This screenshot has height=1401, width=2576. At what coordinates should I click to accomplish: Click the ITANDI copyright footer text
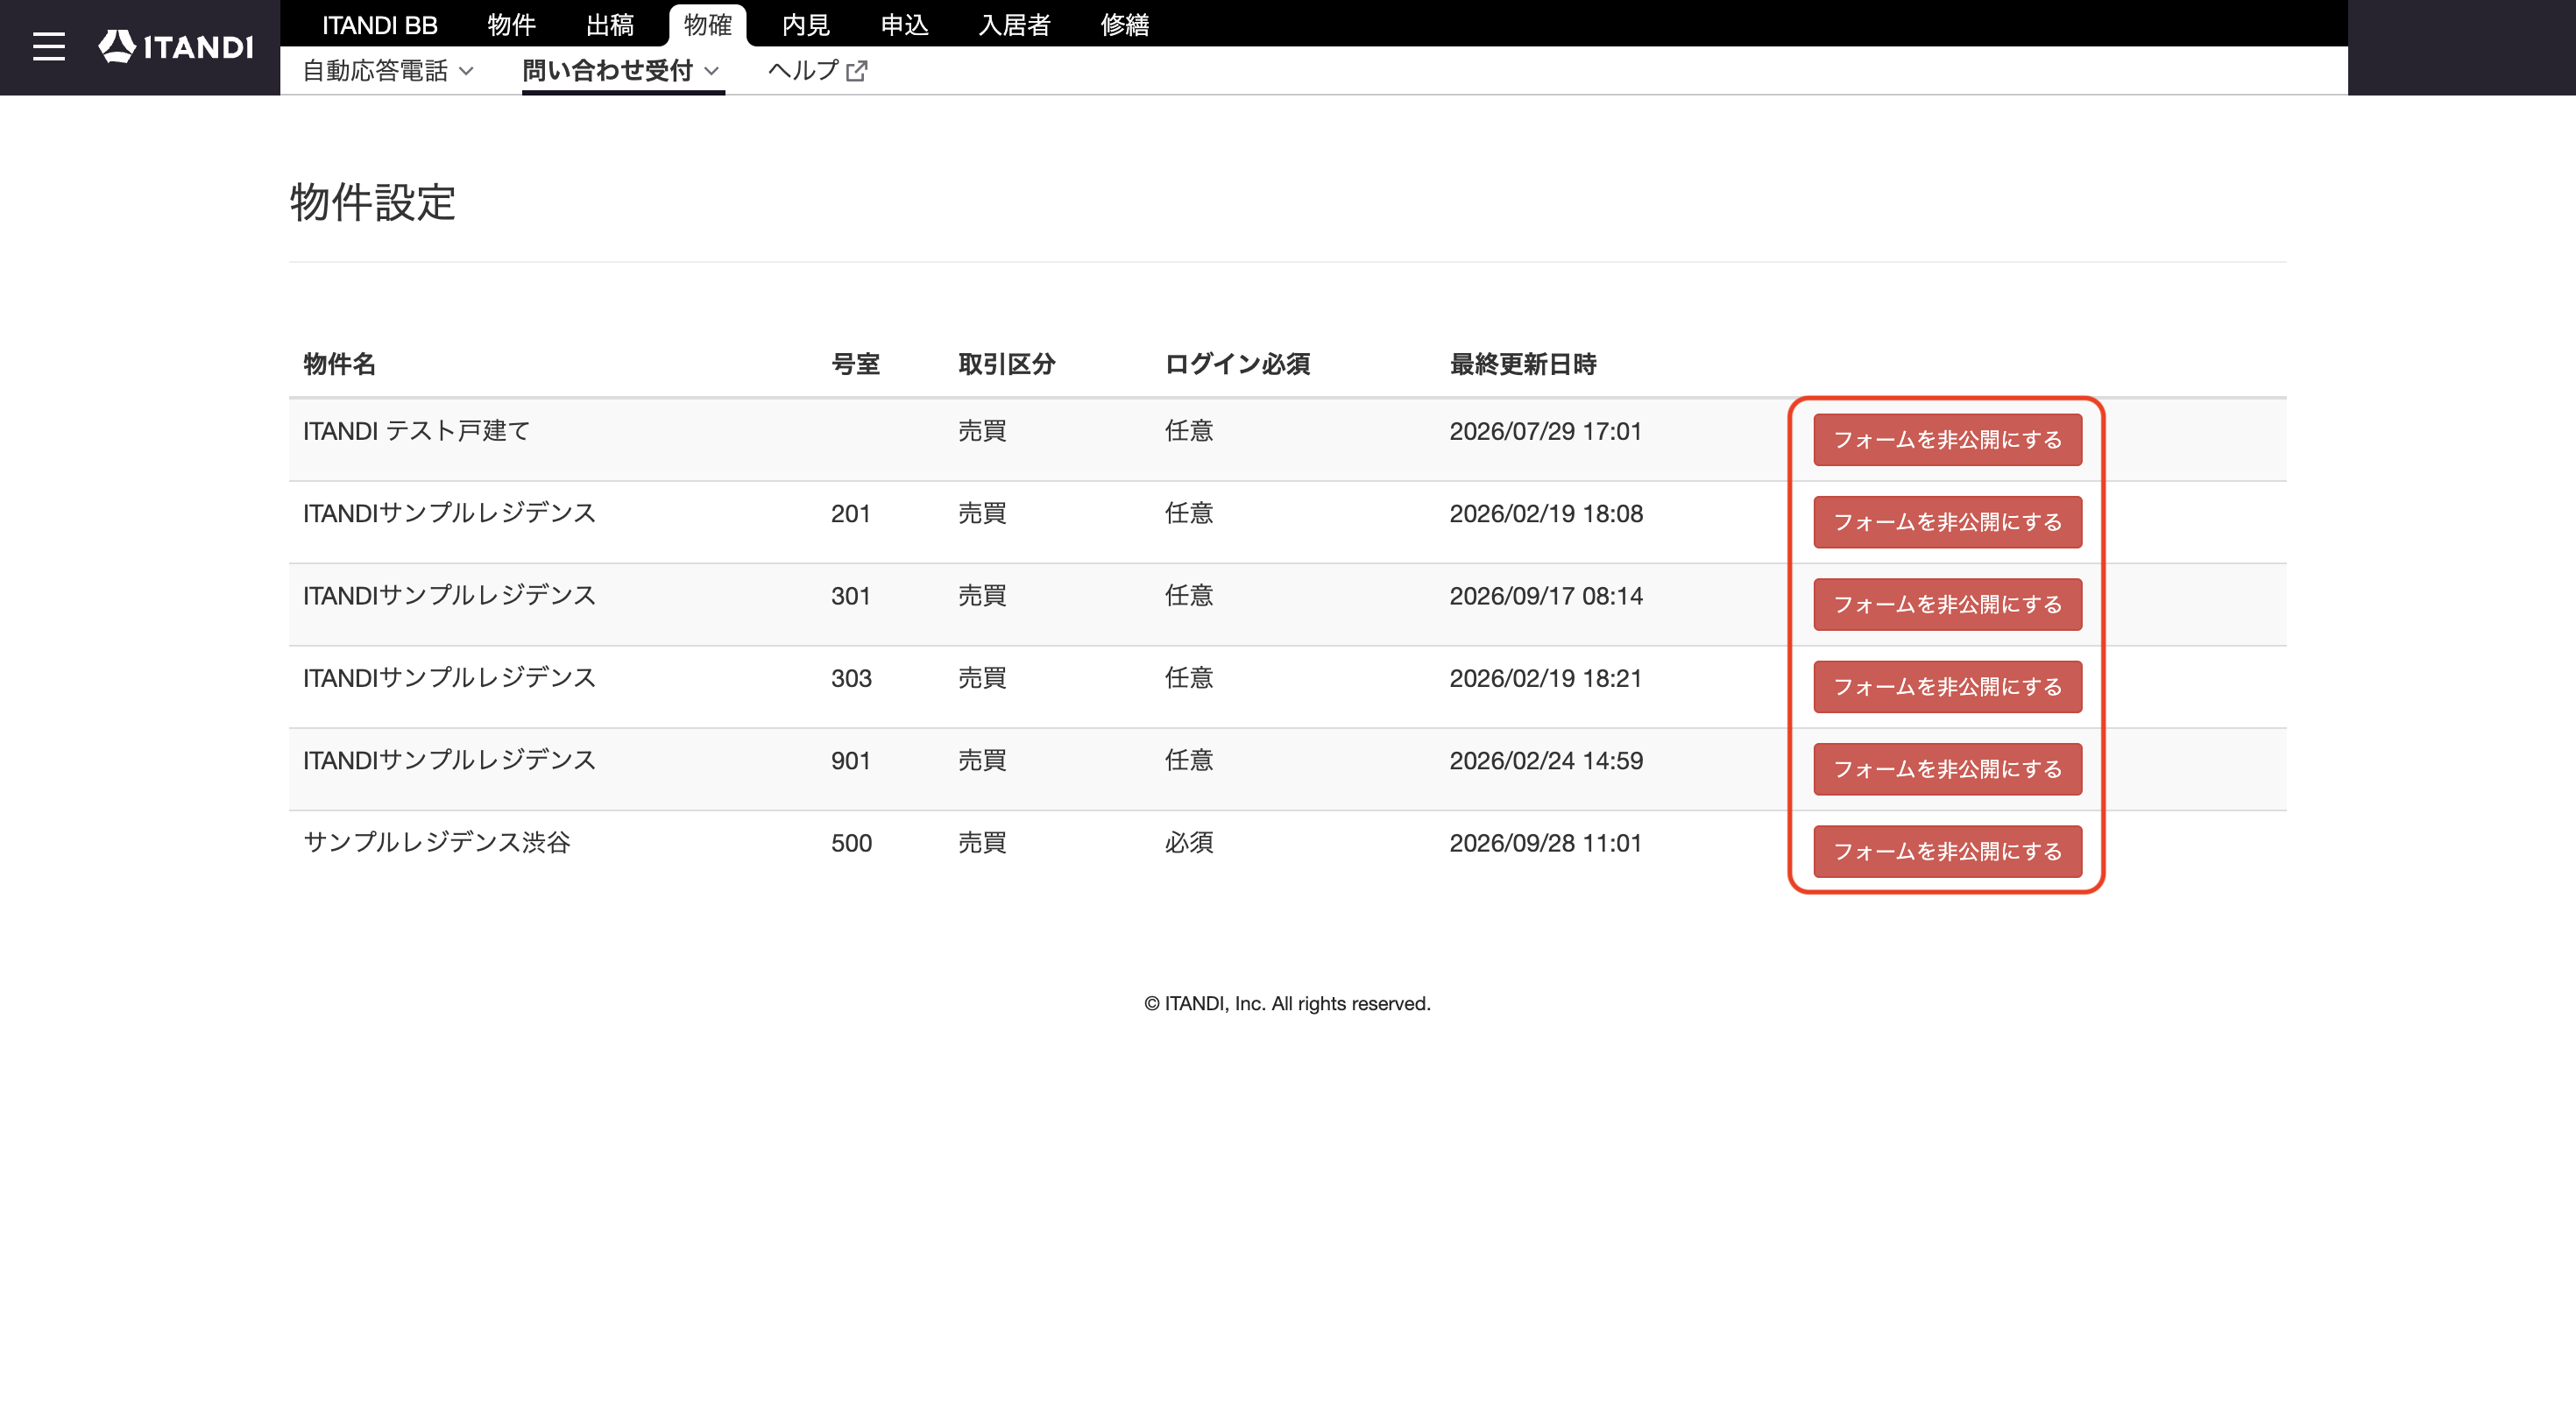tap(1287, 1003)
